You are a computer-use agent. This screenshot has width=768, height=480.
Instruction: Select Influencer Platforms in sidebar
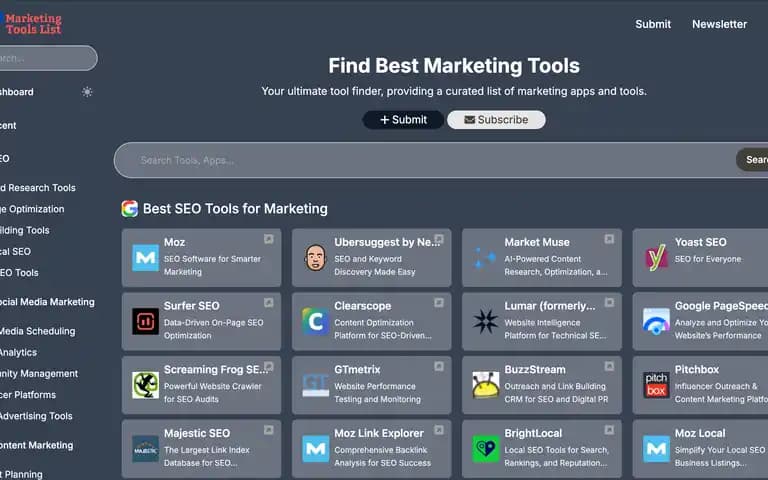(x=28, y=395)
